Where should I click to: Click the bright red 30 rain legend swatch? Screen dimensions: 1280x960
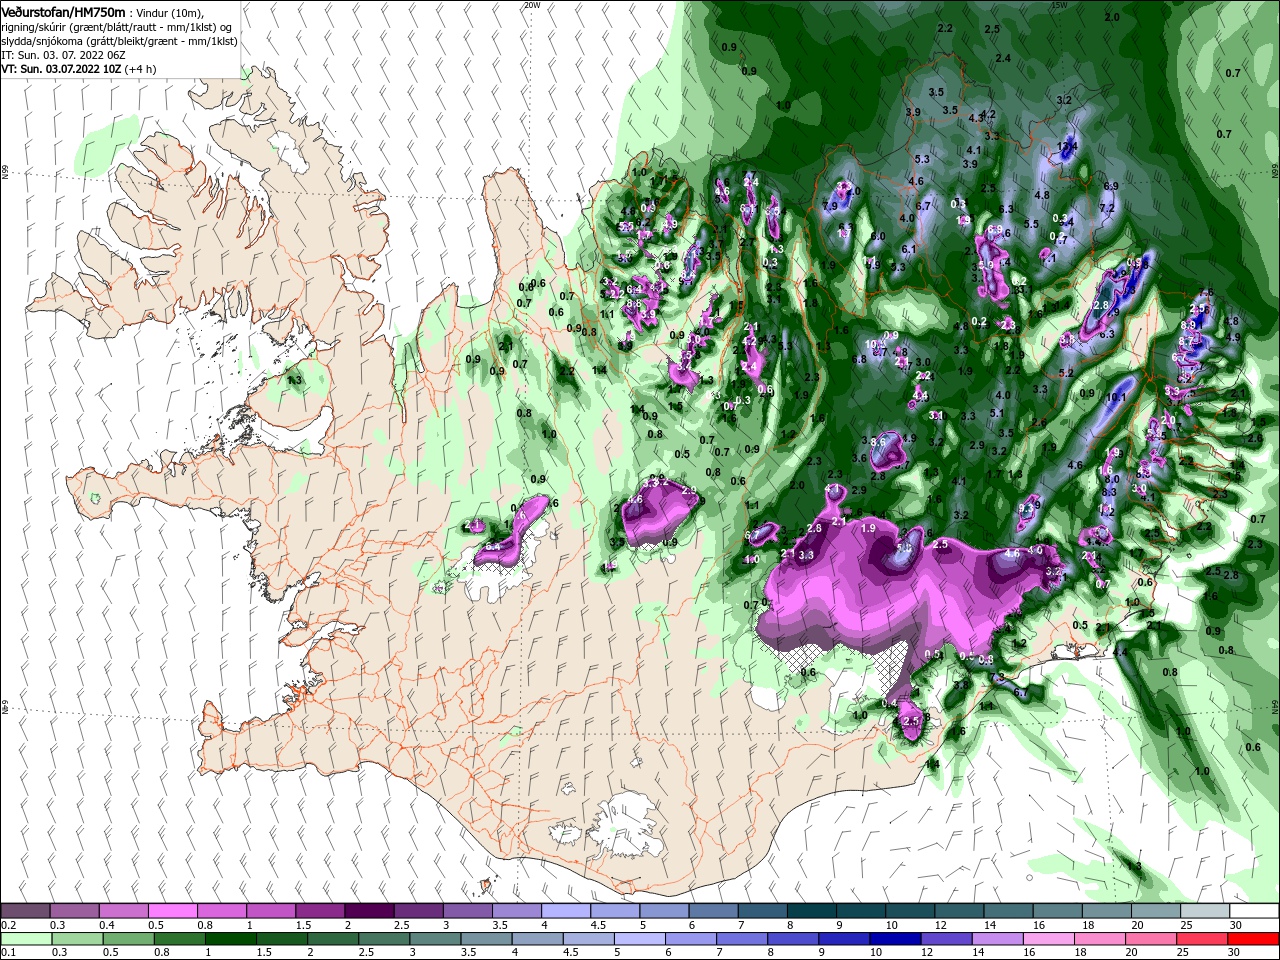pos(1253,938)
